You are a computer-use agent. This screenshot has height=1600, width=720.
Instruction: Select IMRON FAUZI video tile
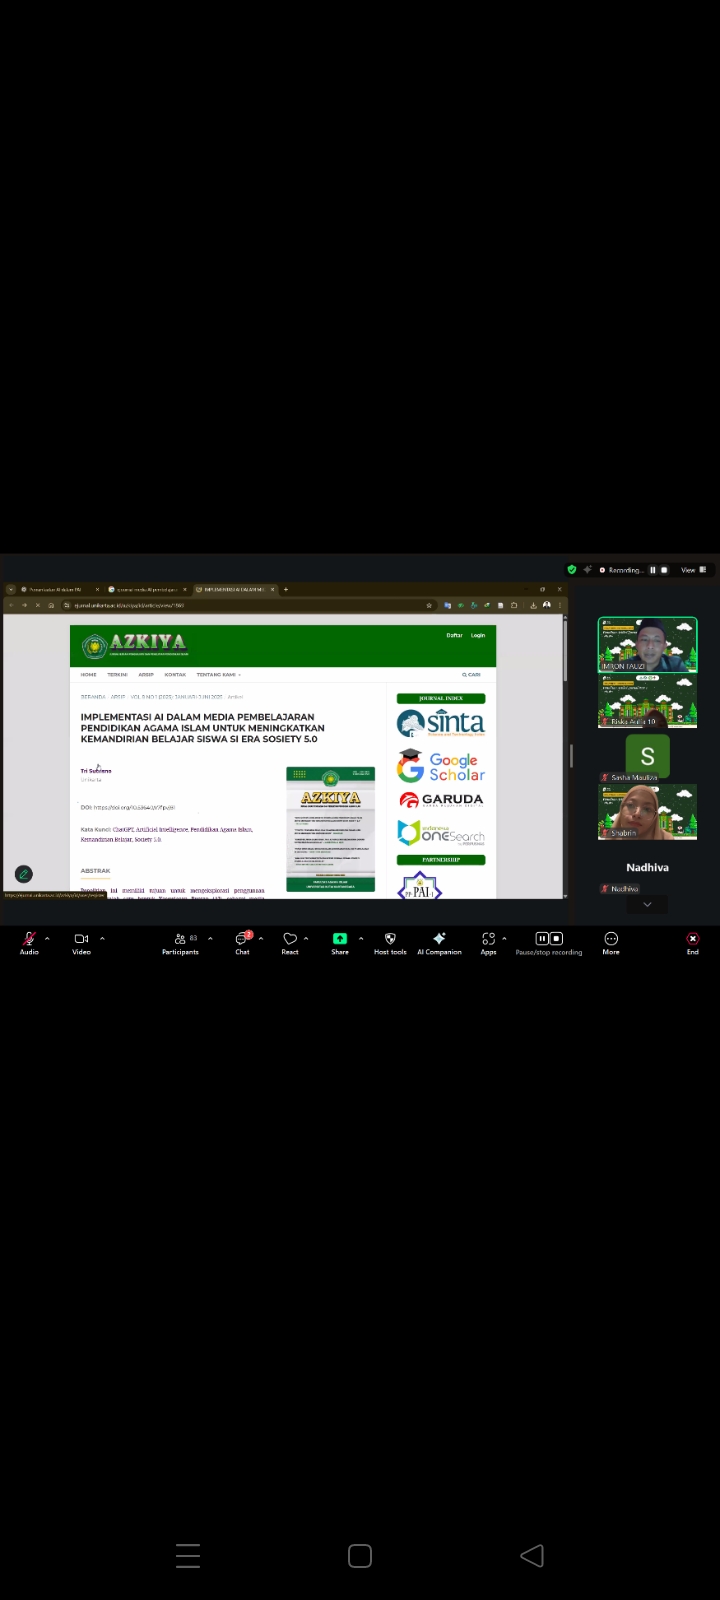[647, 644]
